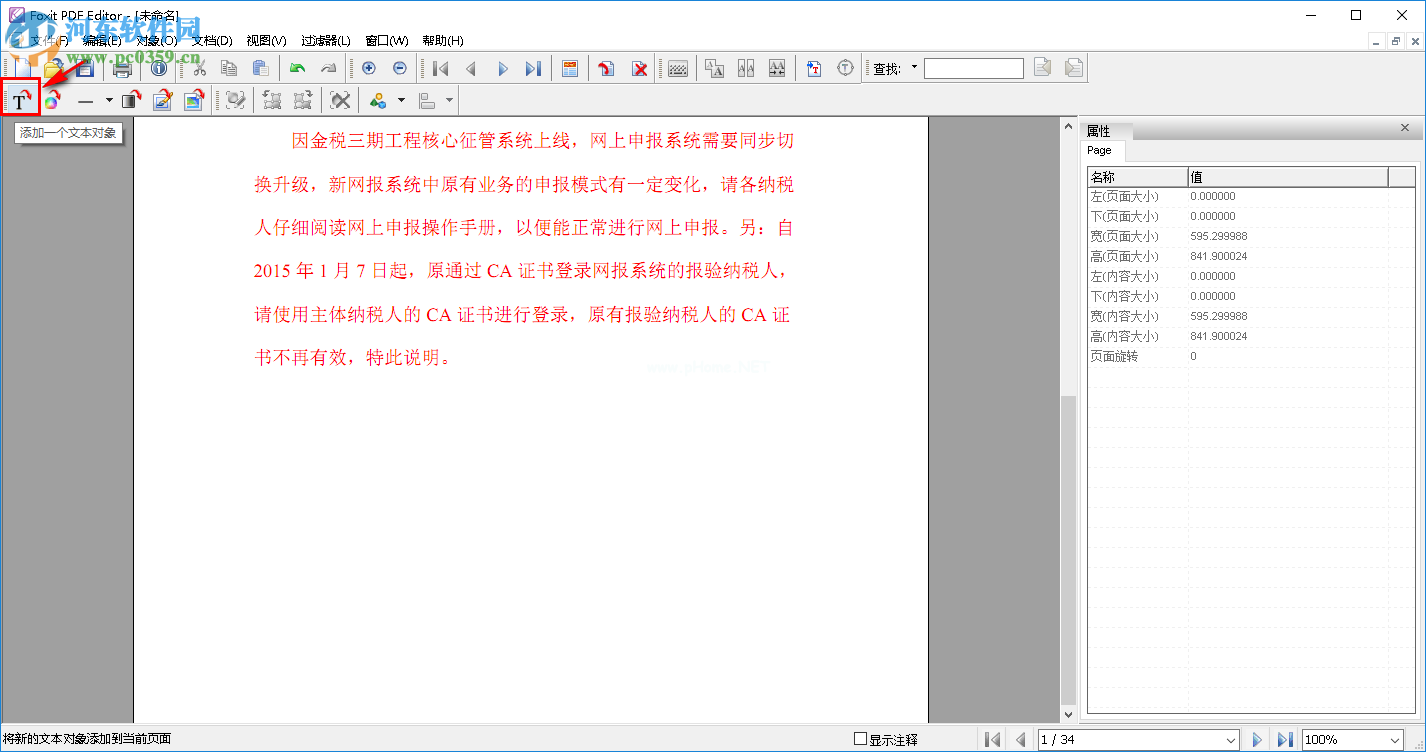Screen dimensions: 1426x752
Task: Click the find previous page icon
Action: (x=1043, y=68)
